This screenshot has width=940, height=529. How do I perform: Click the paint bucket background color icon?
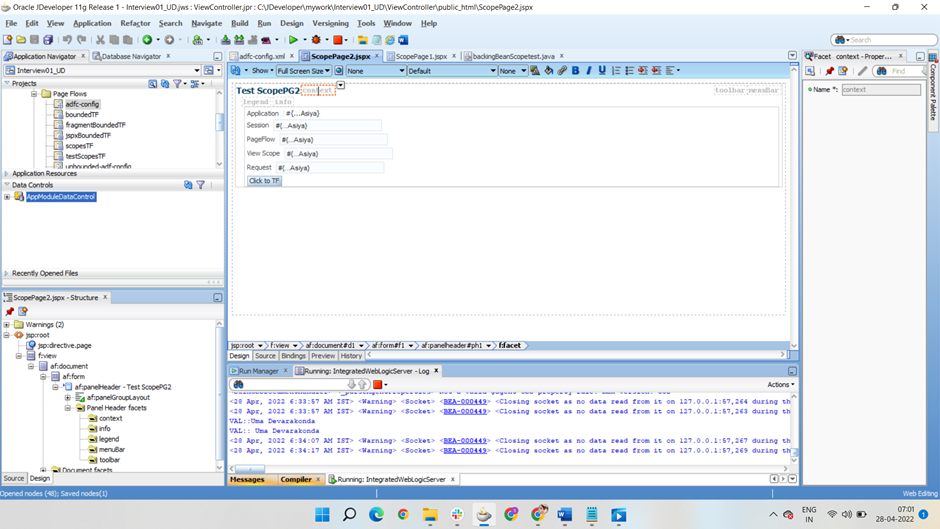coord(549,70)
